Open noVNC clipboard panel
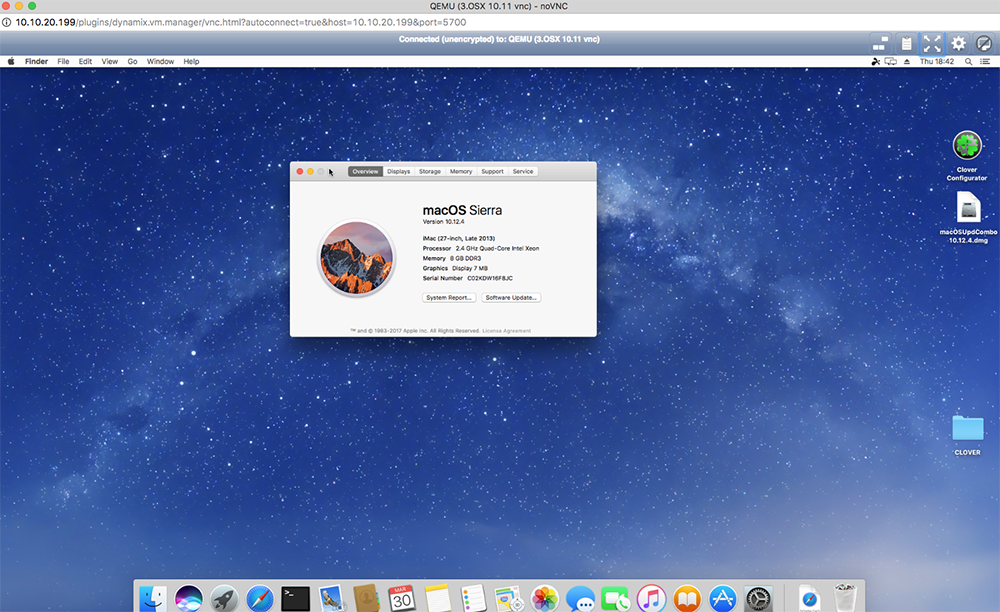 click(x=906, y=43)
